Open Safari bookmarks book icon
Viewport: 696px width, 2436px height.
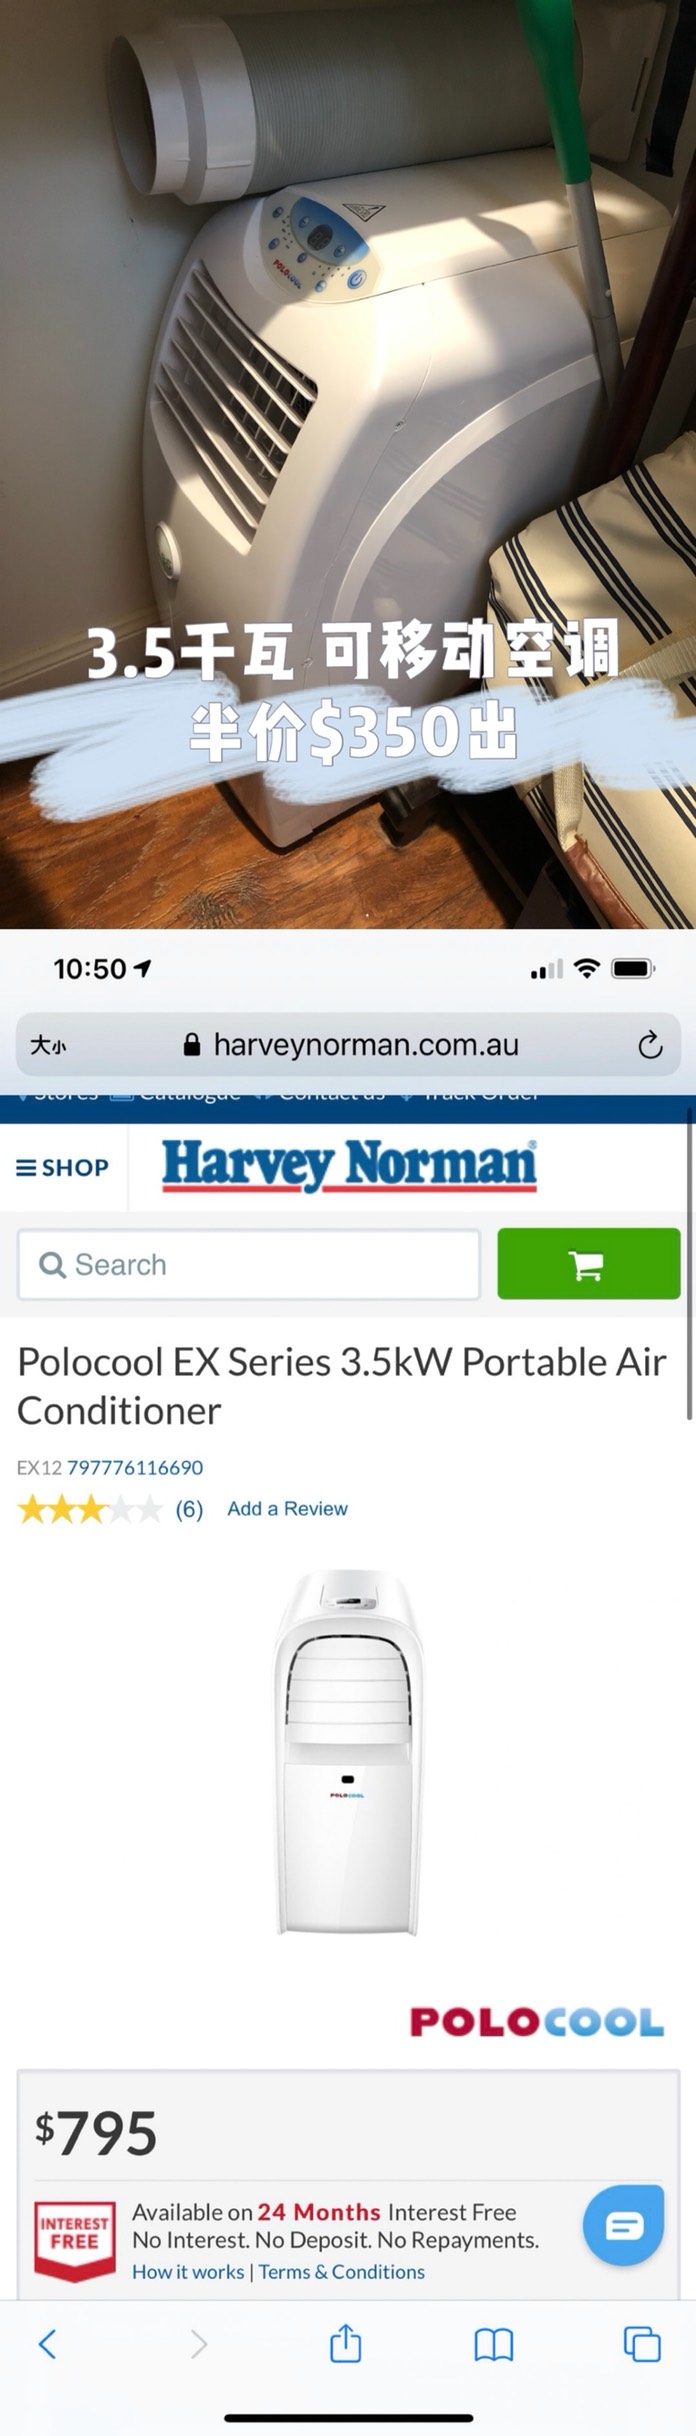click(494, 2343)
